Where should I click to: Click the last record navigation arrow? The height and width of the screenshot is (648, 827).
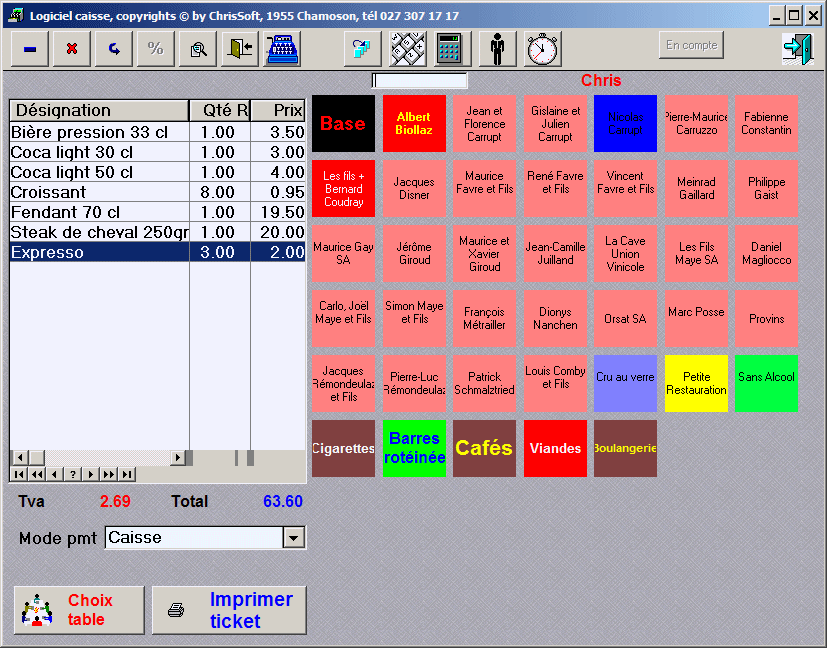(x=127, y=474)
